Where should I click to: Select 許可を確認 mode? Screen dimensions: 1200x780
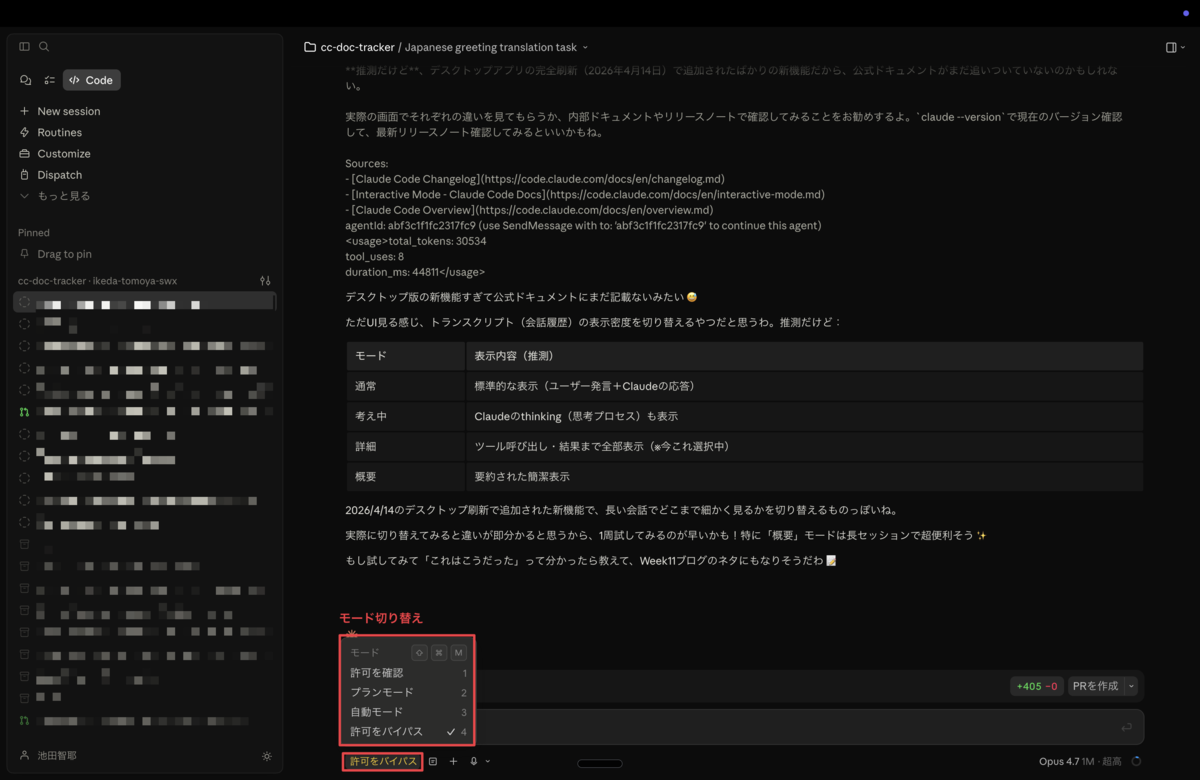pos(408,673)
